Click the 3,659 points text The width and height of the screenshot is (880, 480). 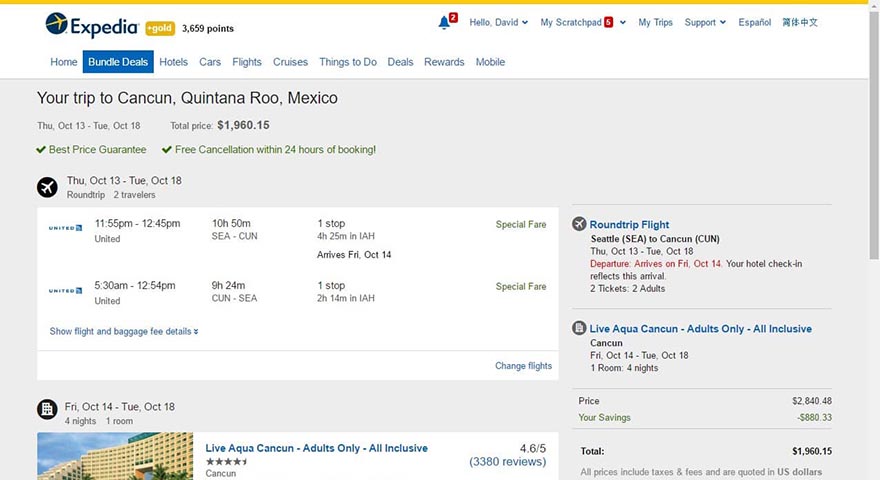tap(208, 29)
